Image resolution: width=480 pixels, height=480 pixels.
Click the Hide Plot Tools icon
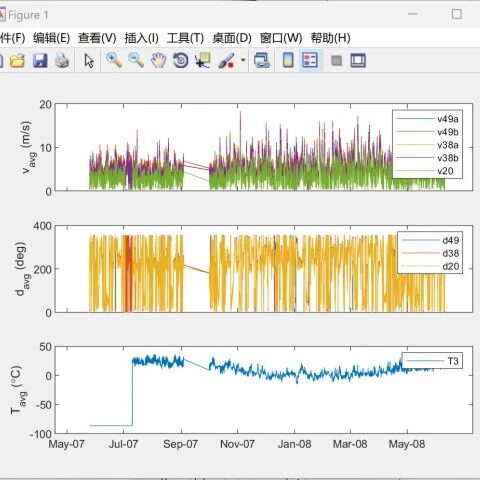(336, 61)
